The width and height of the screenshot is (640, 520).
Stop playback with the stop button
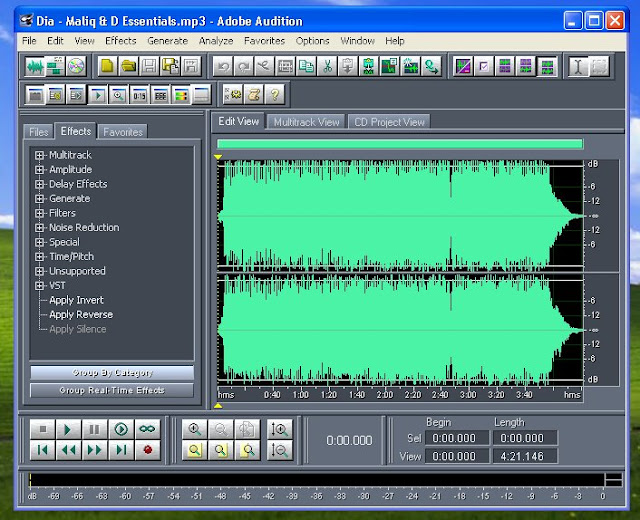(x=42, y=429)
